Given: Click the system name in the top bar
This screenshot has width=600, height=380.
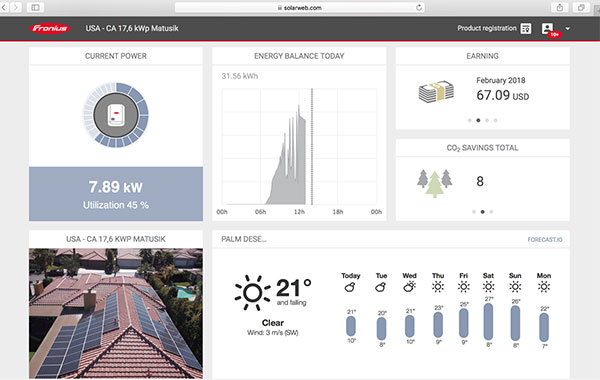Looking at the screenshot, I should tap(132, 28).
